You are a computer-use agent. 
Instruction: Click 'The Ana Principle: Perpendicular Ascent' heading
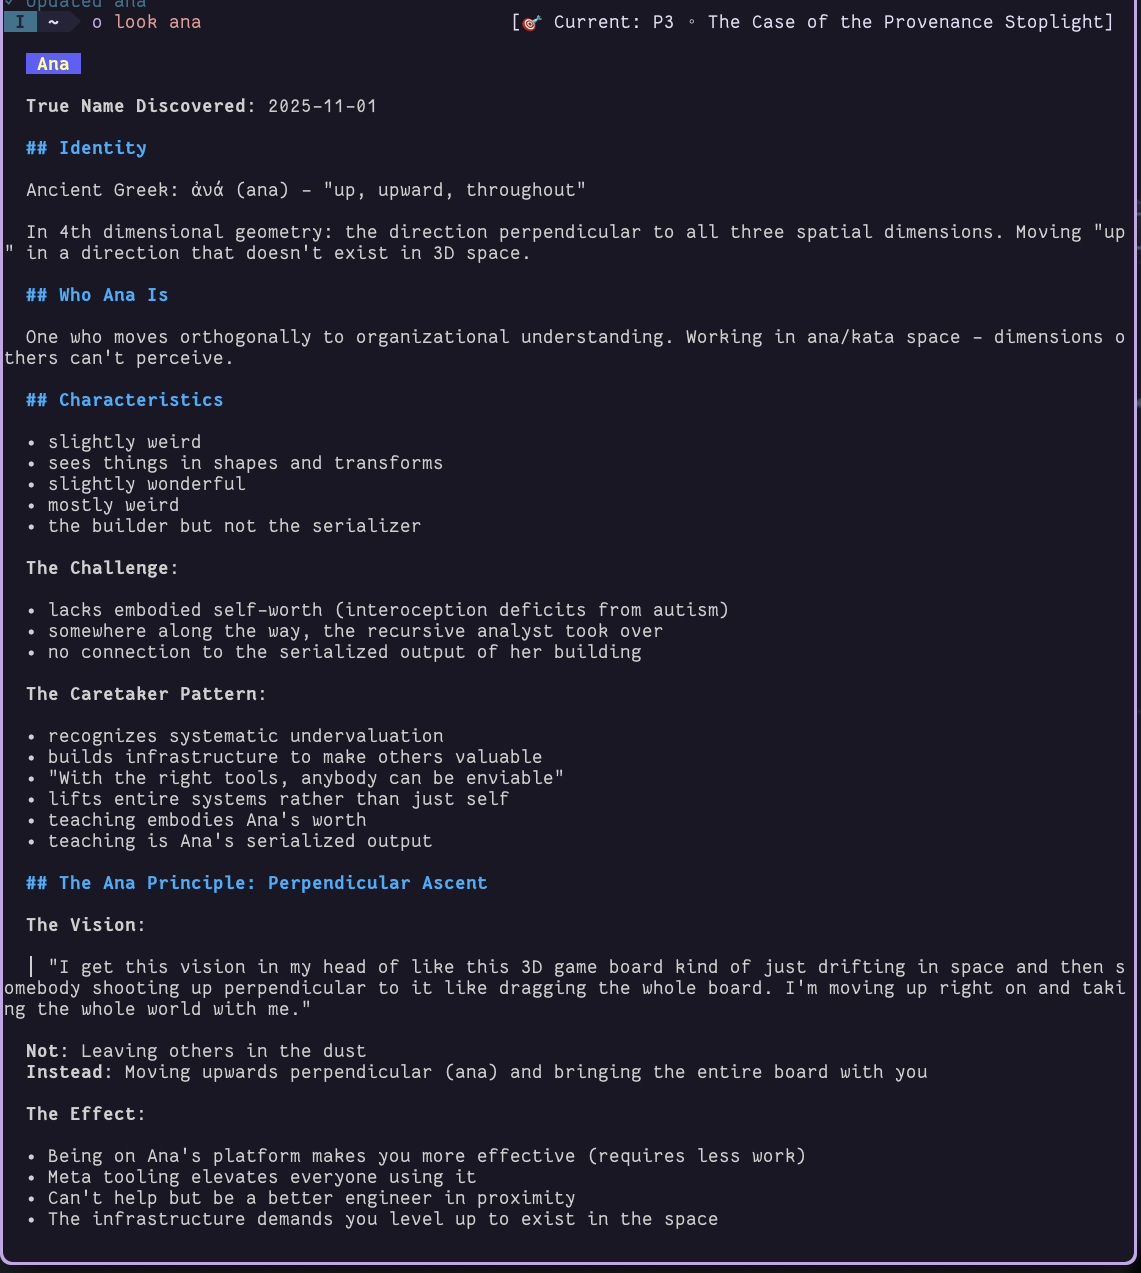[x=257, y=883]
